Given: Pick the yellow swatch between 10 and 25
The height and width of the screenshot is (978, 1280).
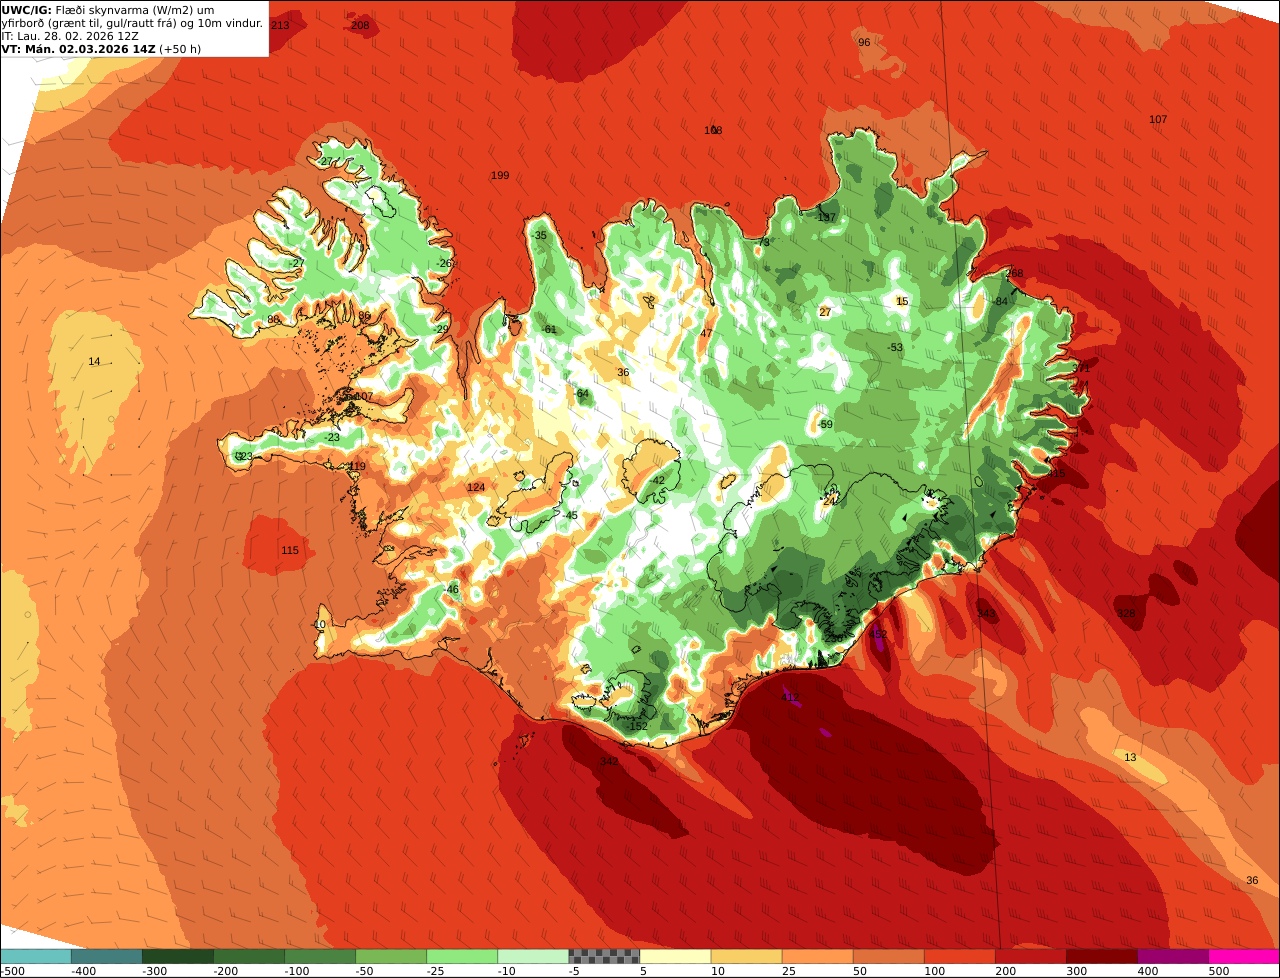Looking at the screenshot, I should click(x=746, y=956).
